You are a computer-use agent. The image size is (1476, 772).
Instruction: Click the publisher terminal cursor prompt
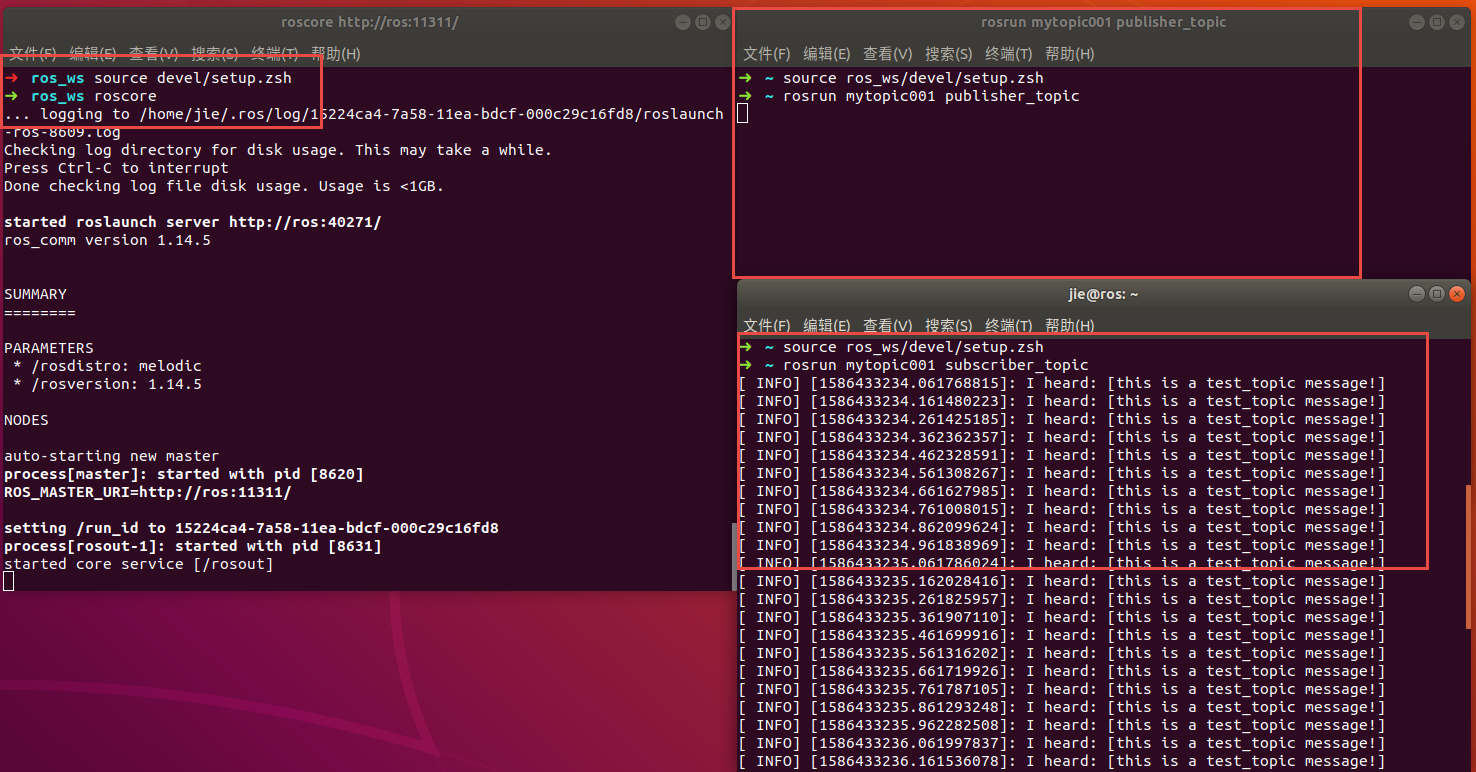pos(743,113)
